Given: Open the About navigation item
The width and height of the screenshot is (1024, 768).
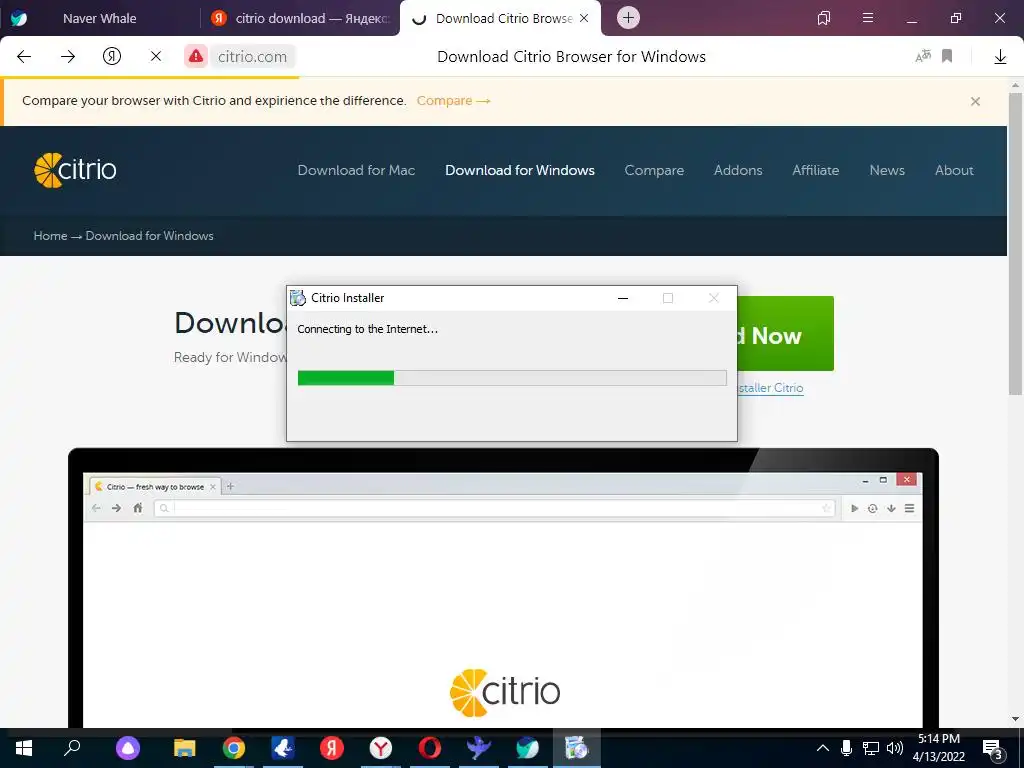Looking at the screenshot, I should pyautogui.click(x=954, y=170).
